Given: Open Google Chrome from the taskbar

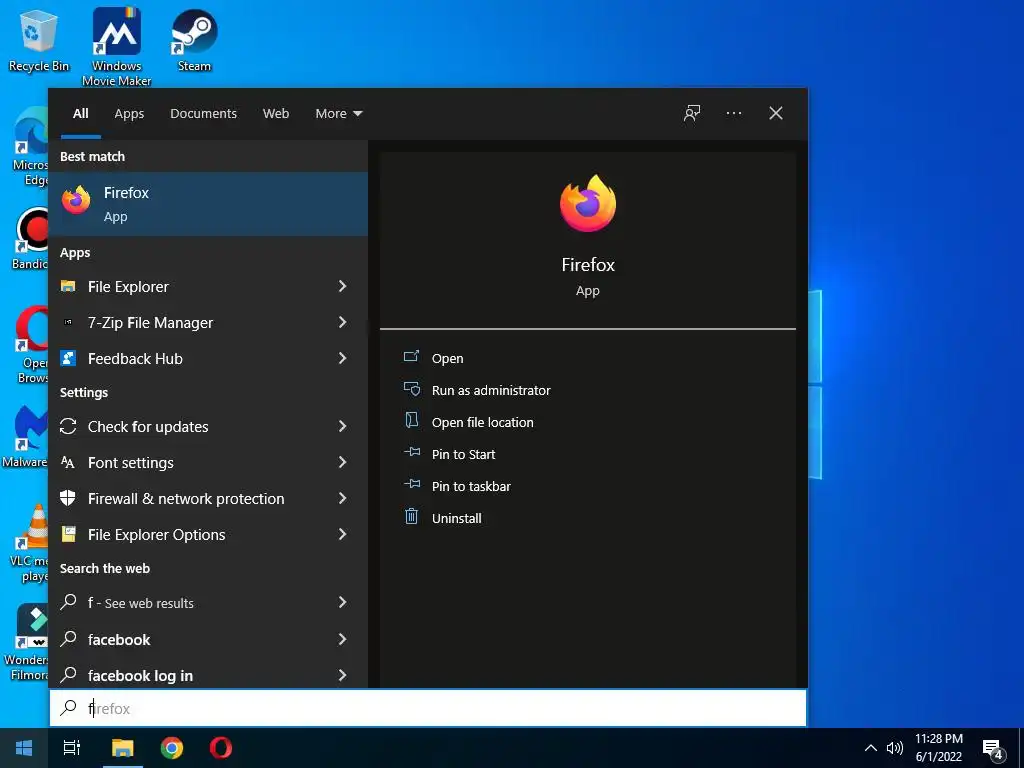Looking at the screenshot, I should pyautogui.click(x=172, y=748).
